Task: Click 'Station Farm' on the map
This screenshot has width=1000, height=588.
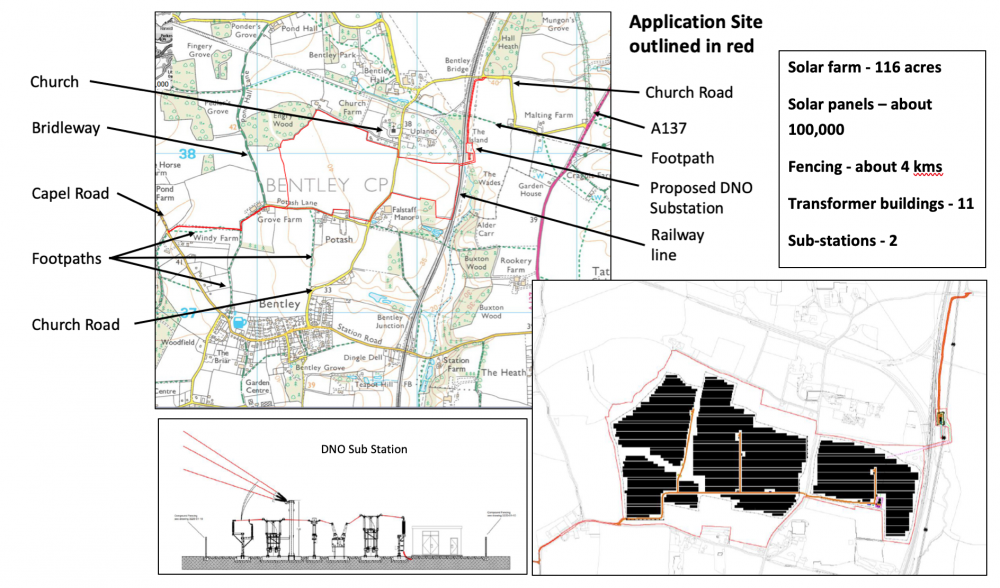Action: click(456, 364)
